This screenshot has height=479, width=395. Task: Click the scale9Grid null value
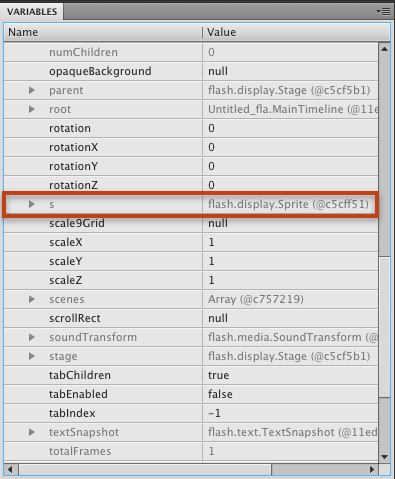click(218, 223)
